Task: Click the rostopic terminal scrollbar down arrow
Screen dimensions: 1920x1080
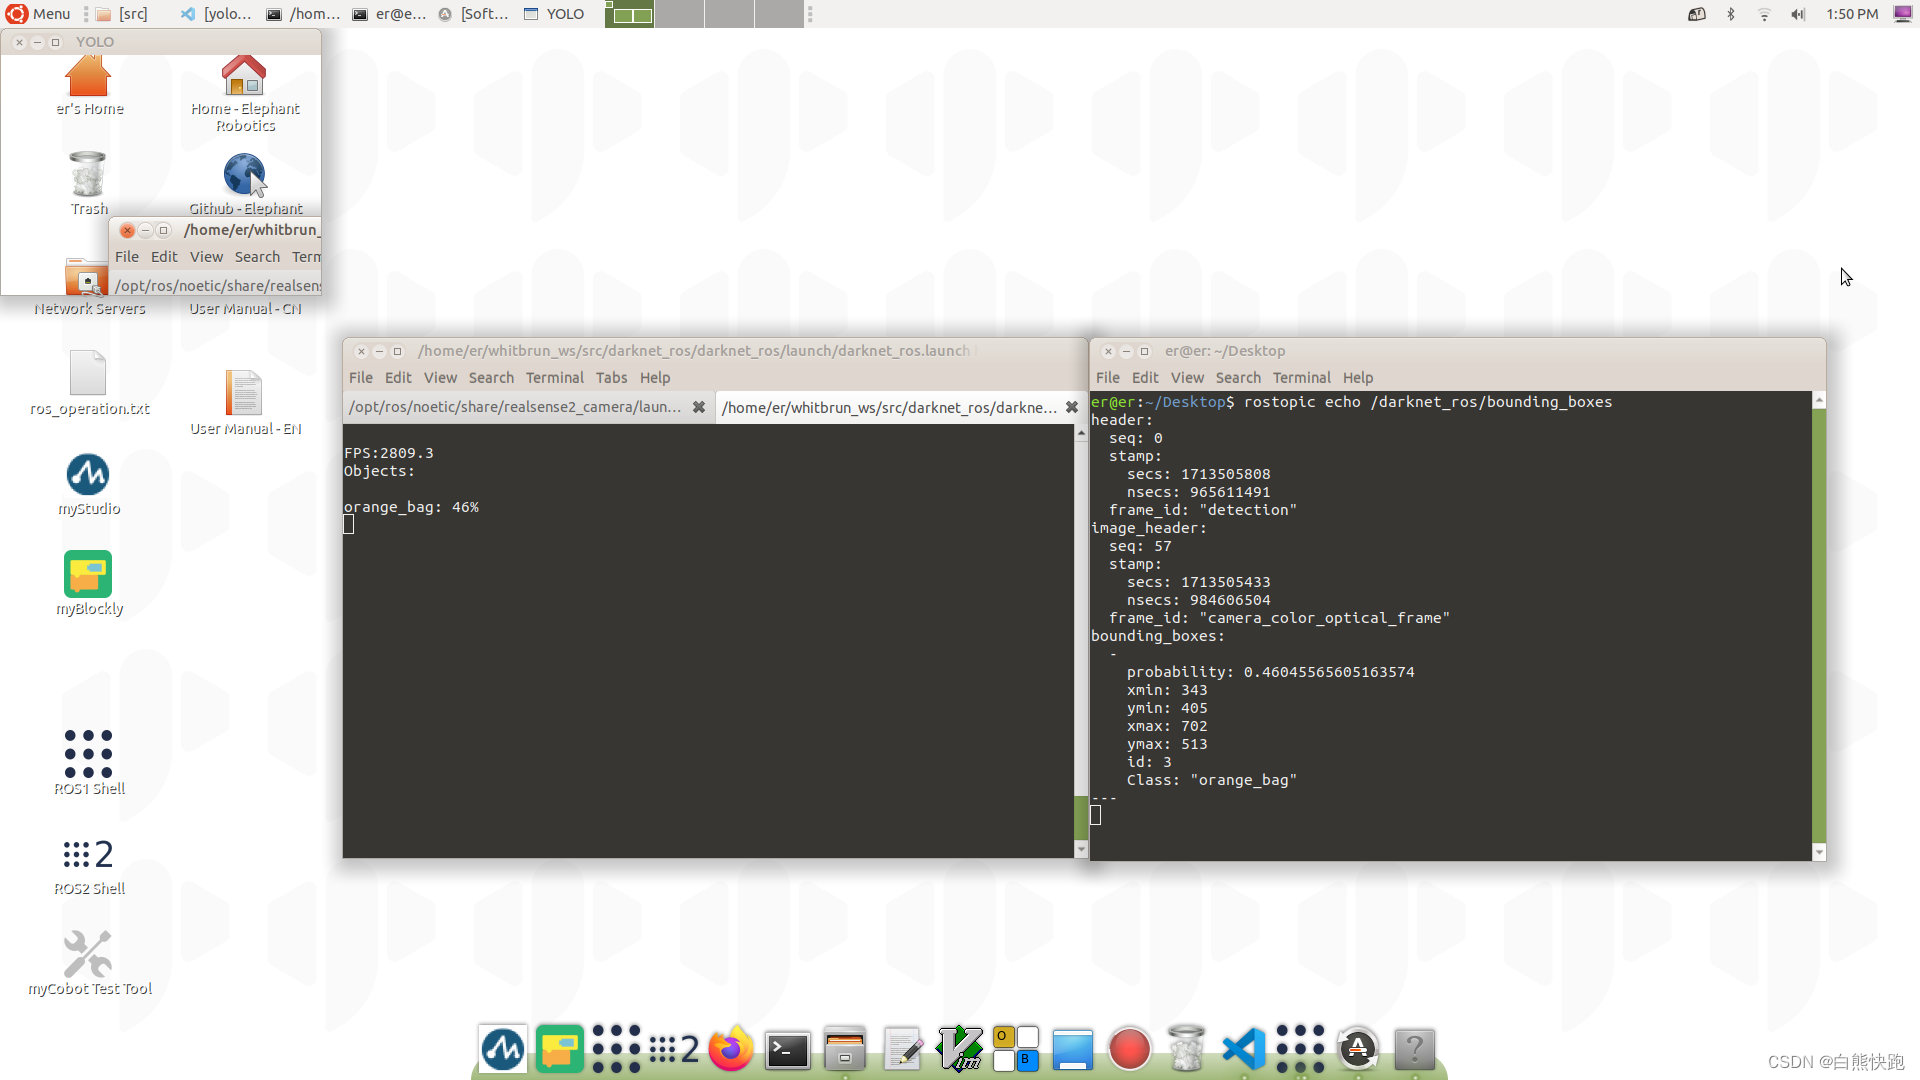Action: [x=1818, y=852]
